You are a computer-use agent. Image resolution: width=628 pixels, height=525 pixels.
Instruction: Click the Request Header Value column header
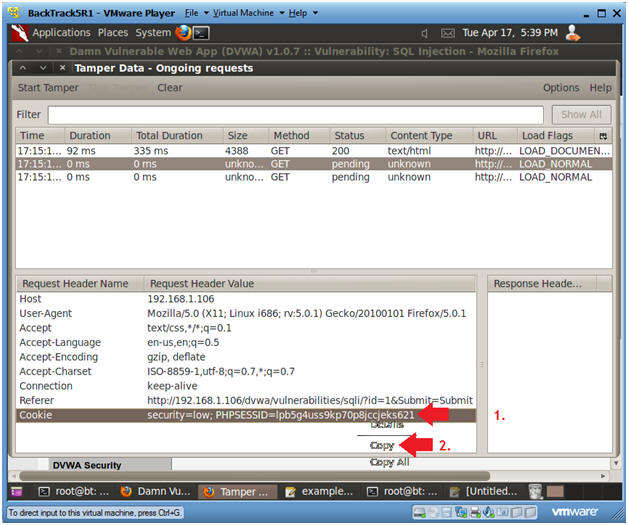point(310,284)
